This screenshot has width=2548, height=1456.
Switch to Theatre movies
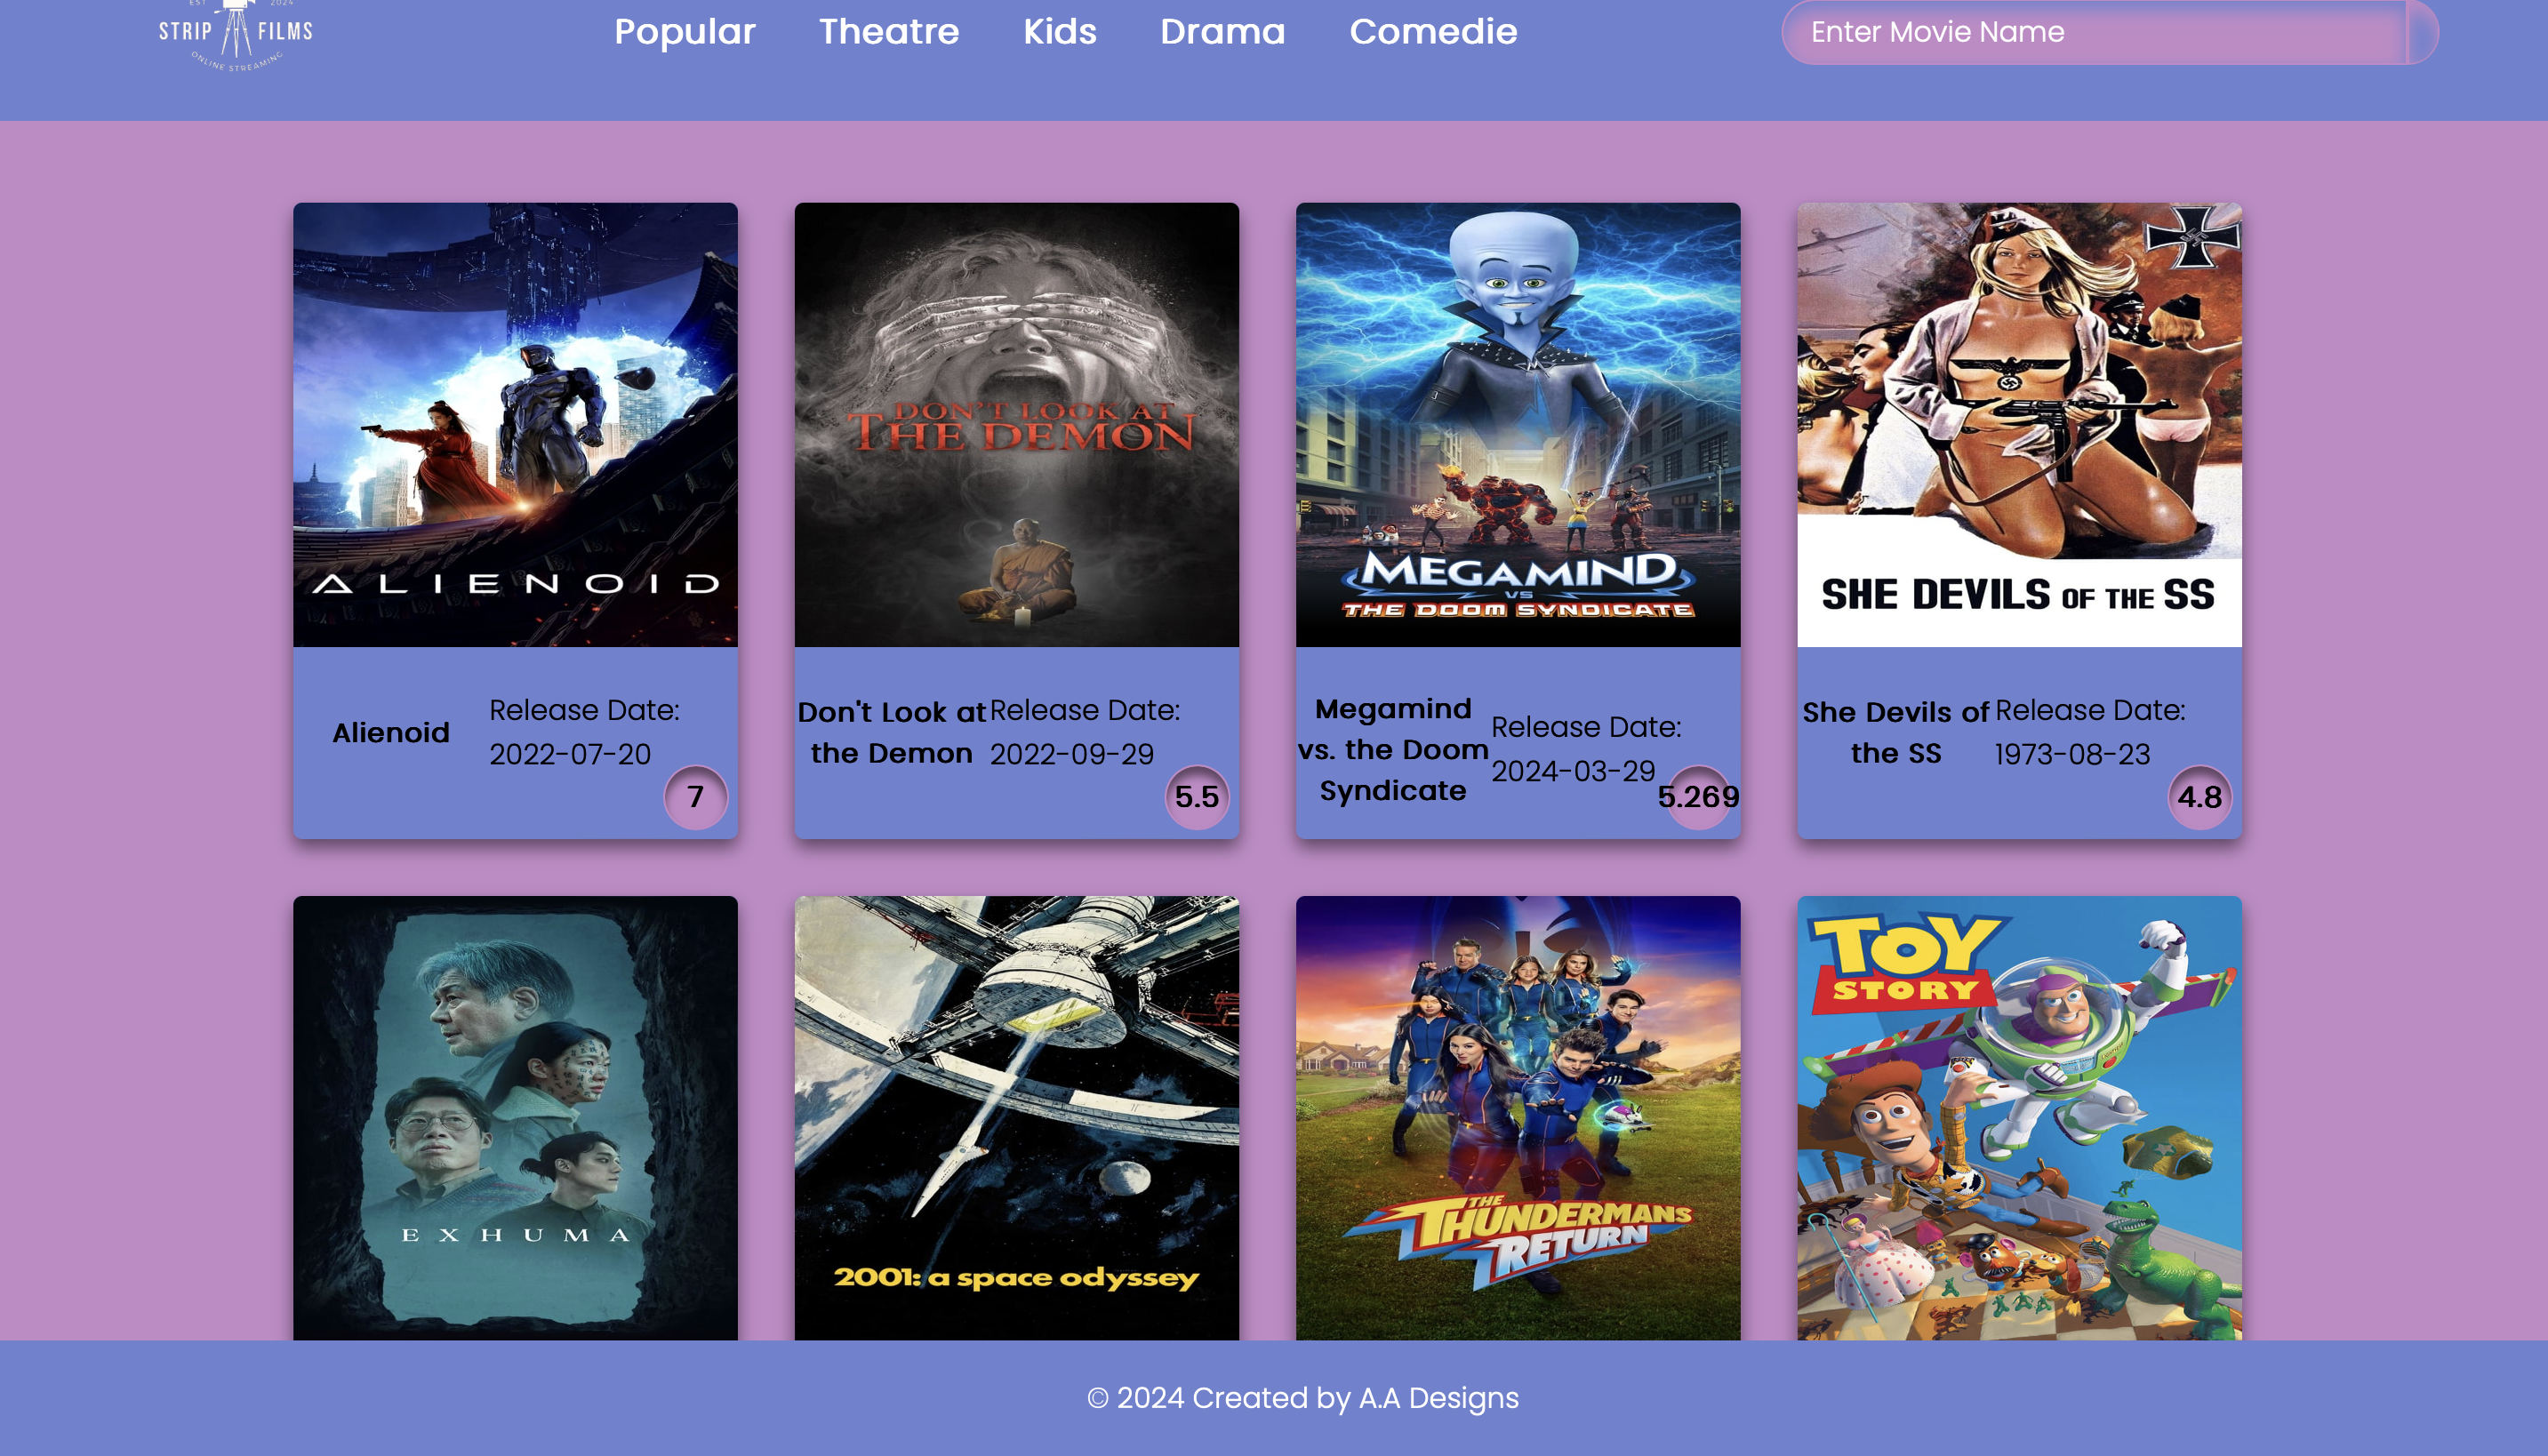[x=888, y=32]
